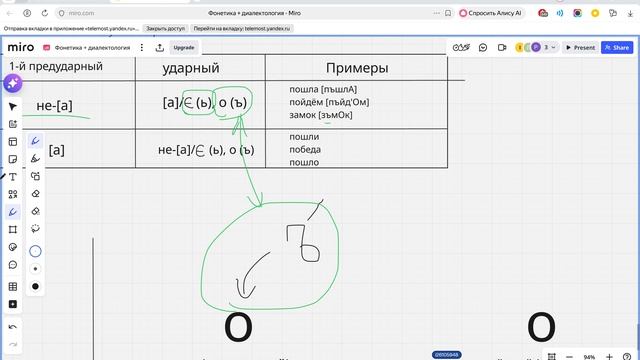The height and width of the screenshot is (360, 640).
Task: Select the Text tool
Action: tap(13, 177)
